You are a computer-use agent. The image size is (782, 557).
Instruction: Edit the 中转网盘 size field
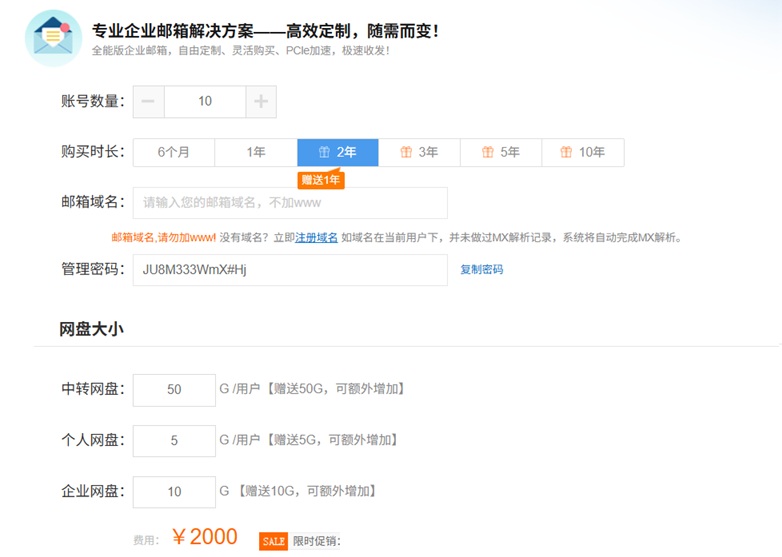tap(174, 390)
